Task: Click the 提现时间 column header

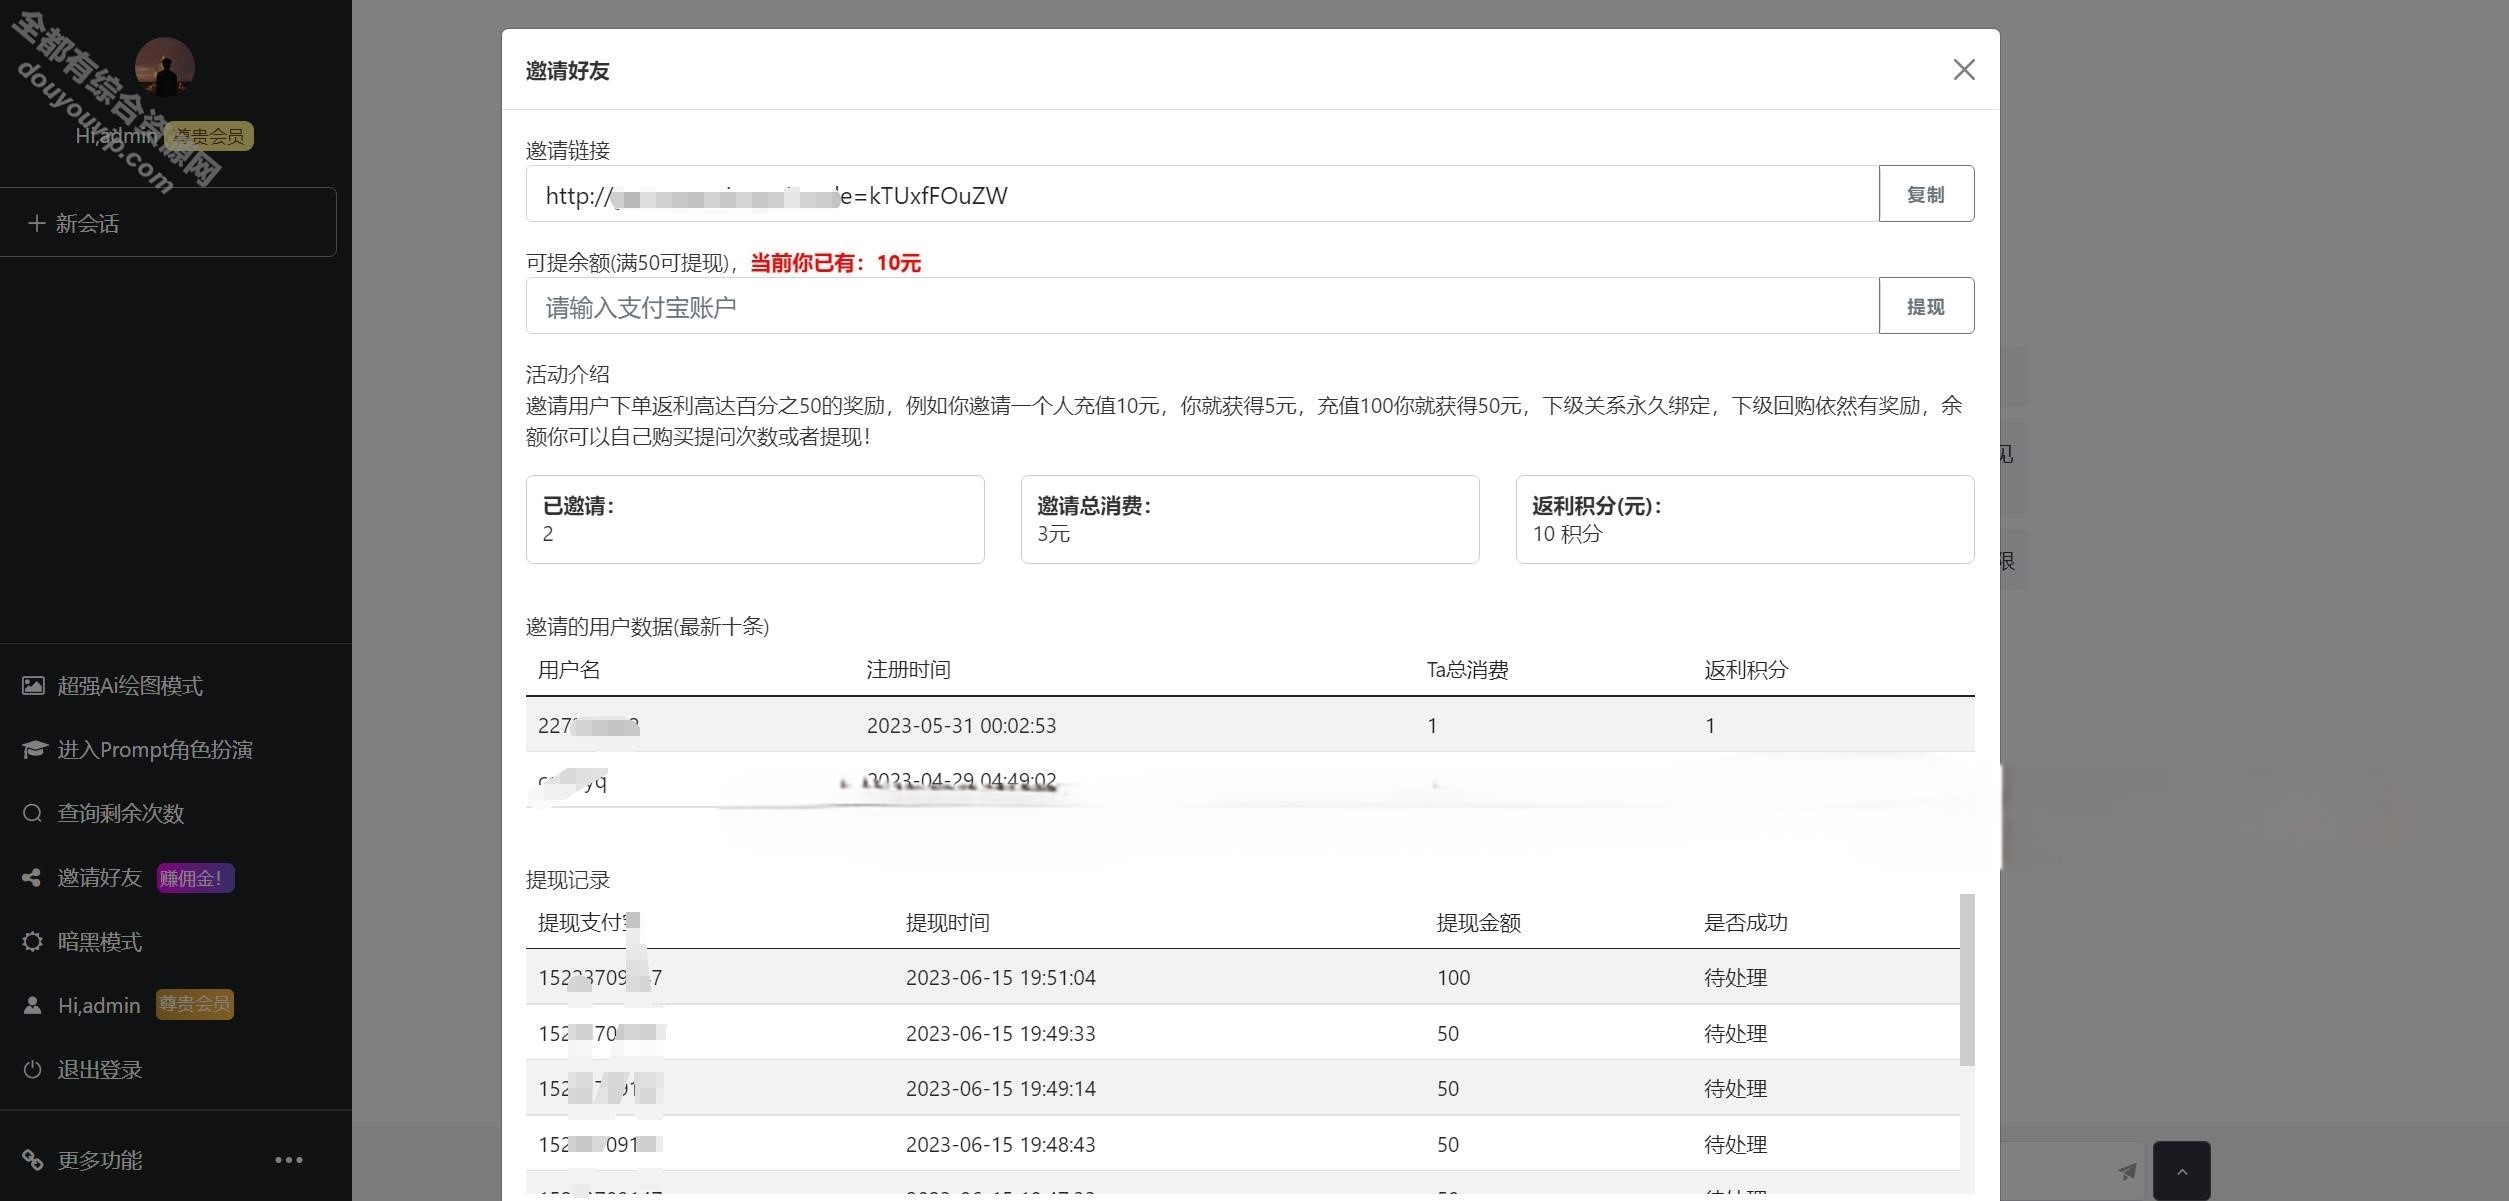Action: (x=948, y=922)
